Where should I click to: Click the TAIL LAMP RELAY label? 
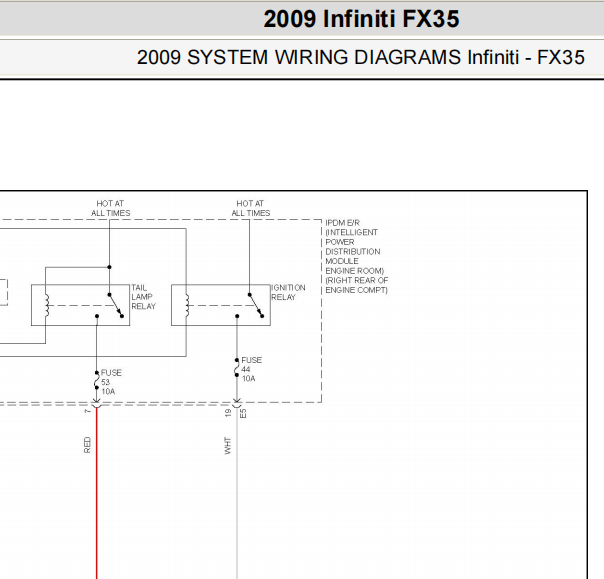[x=143, y=297]
